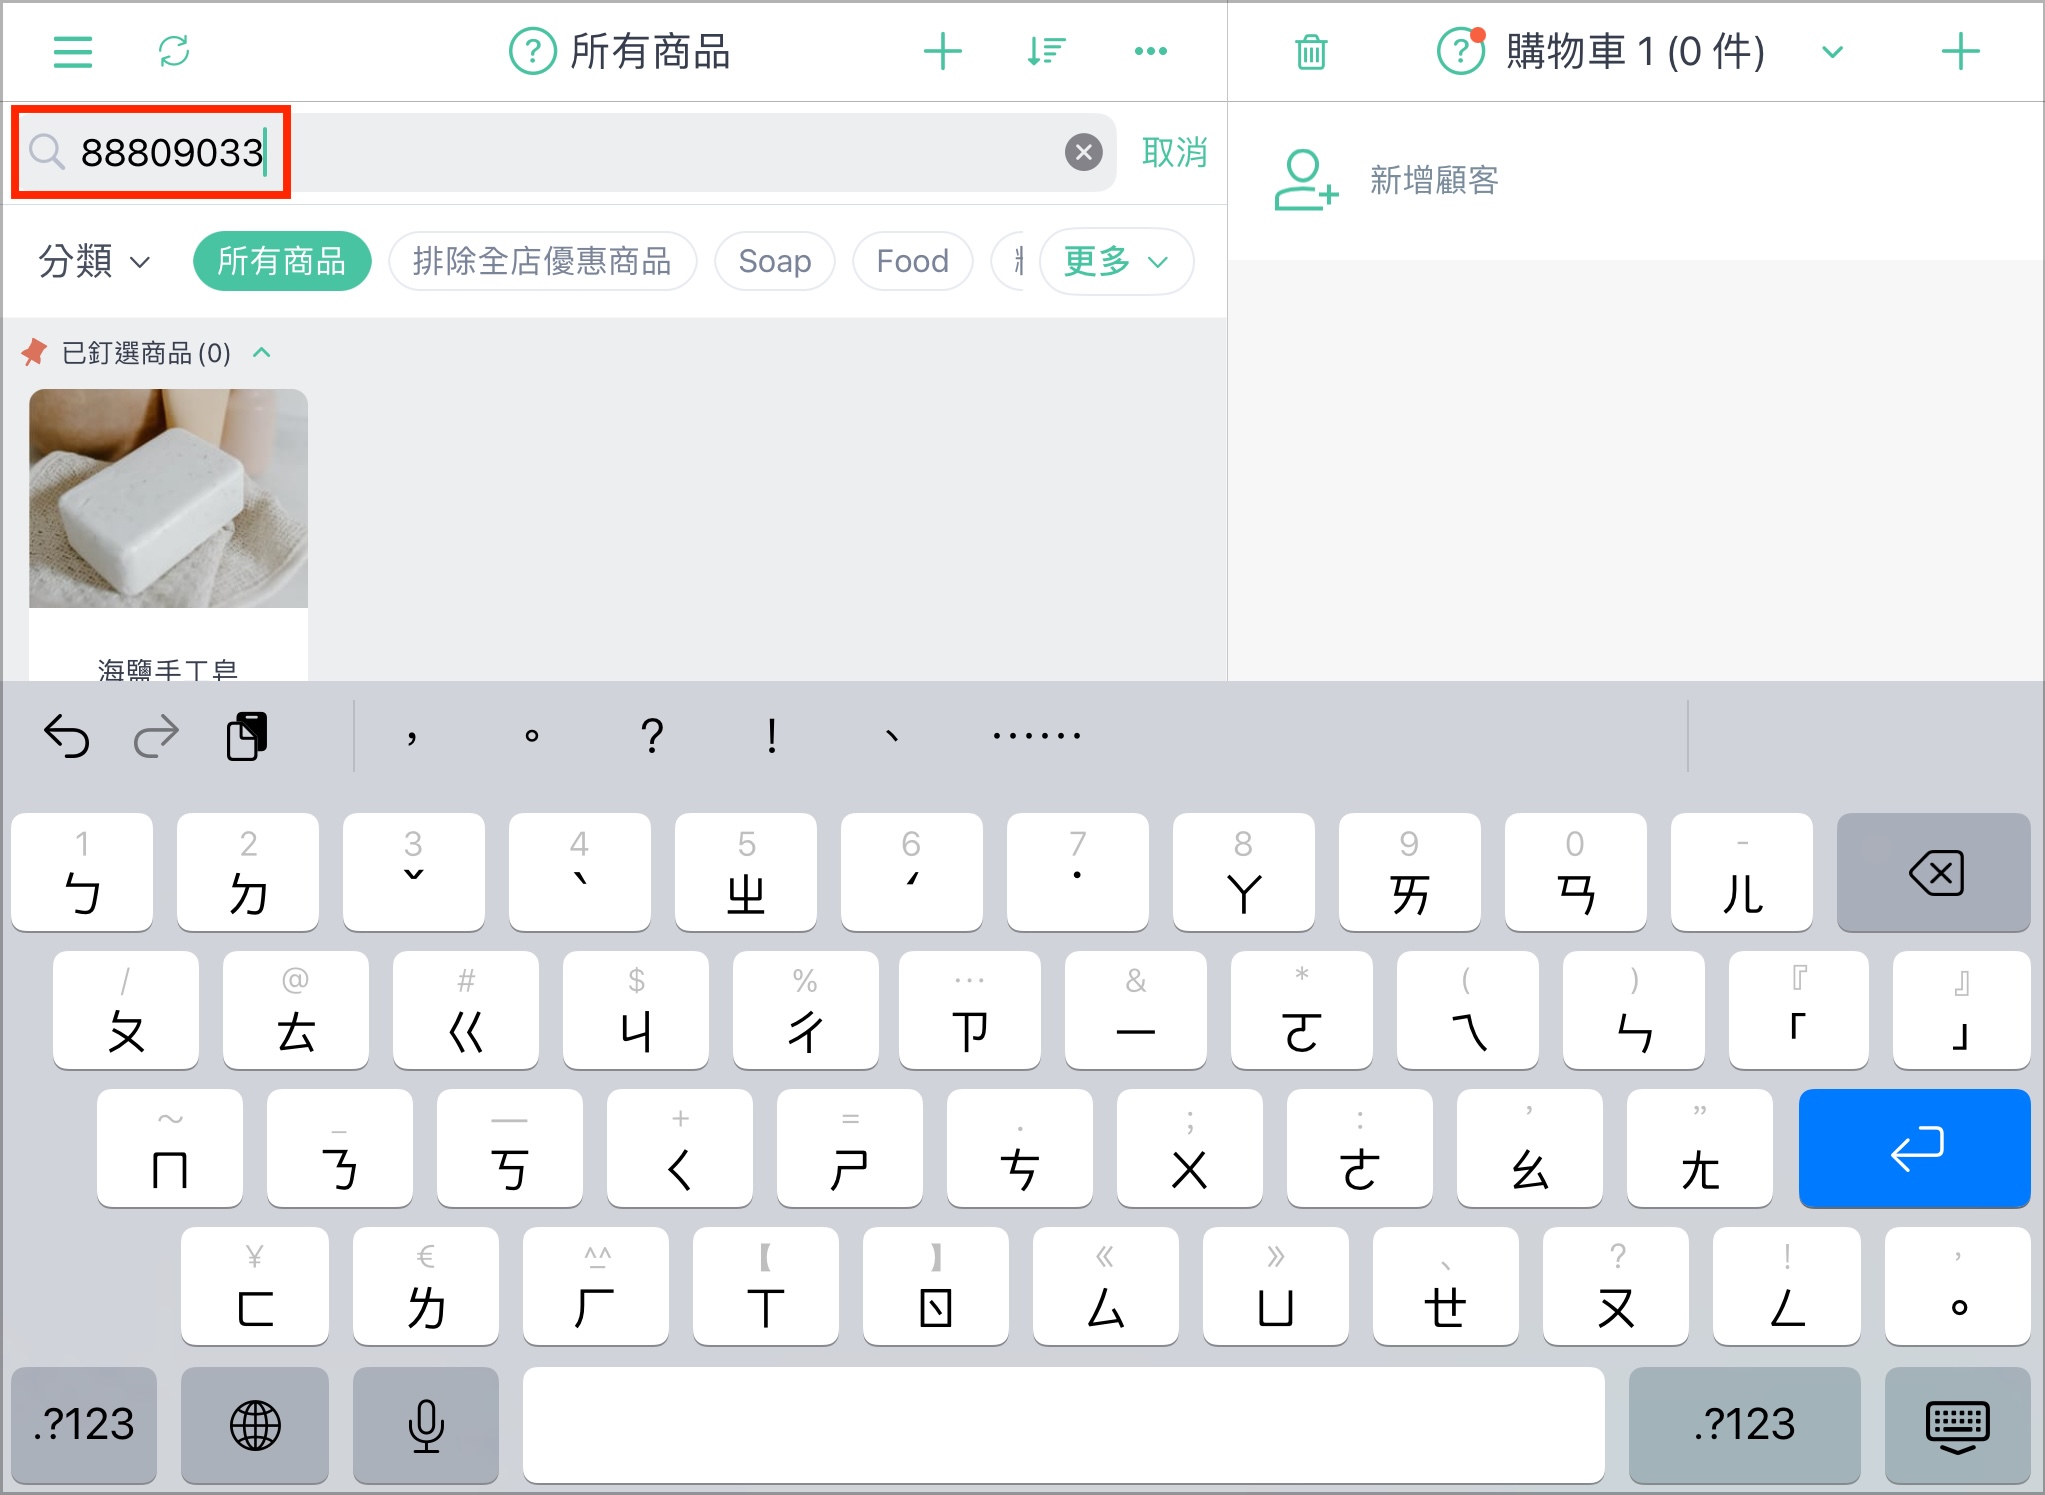The image size is (2045, 1495).
Task: Select the Soap category tab
Action: [775, 261]
